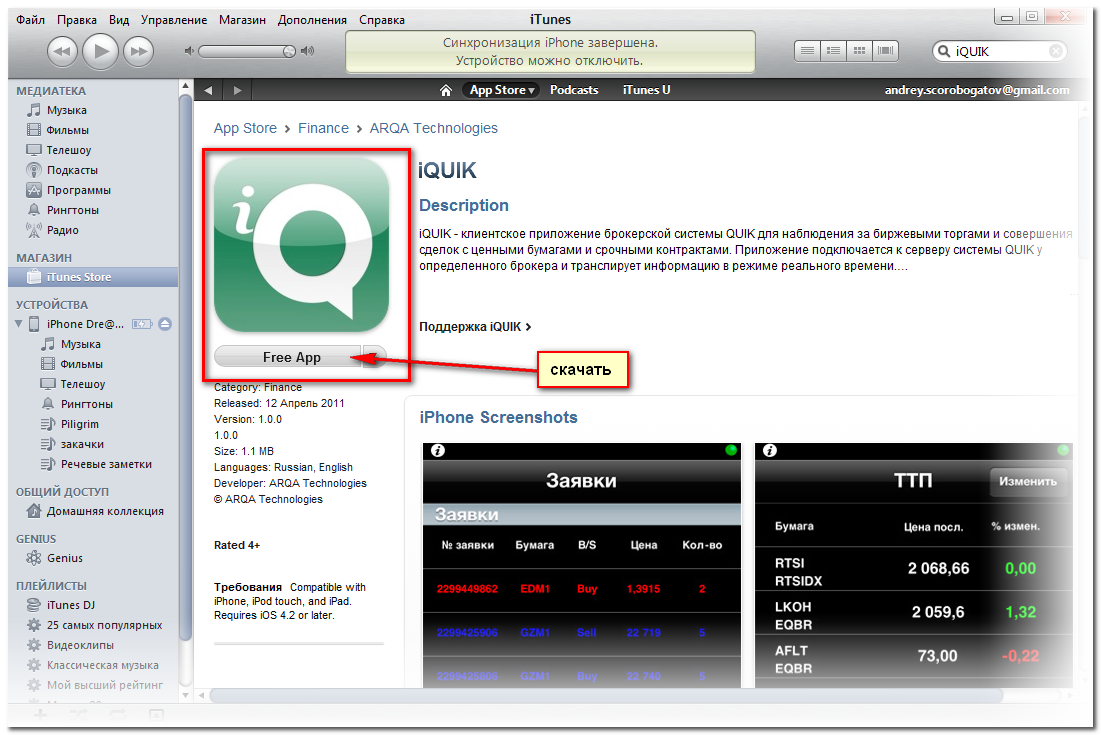Image resolution: width=1101 pixels, height=735 pixels.
Task: Click the magnifier search icon
Action: coord(944,51)
